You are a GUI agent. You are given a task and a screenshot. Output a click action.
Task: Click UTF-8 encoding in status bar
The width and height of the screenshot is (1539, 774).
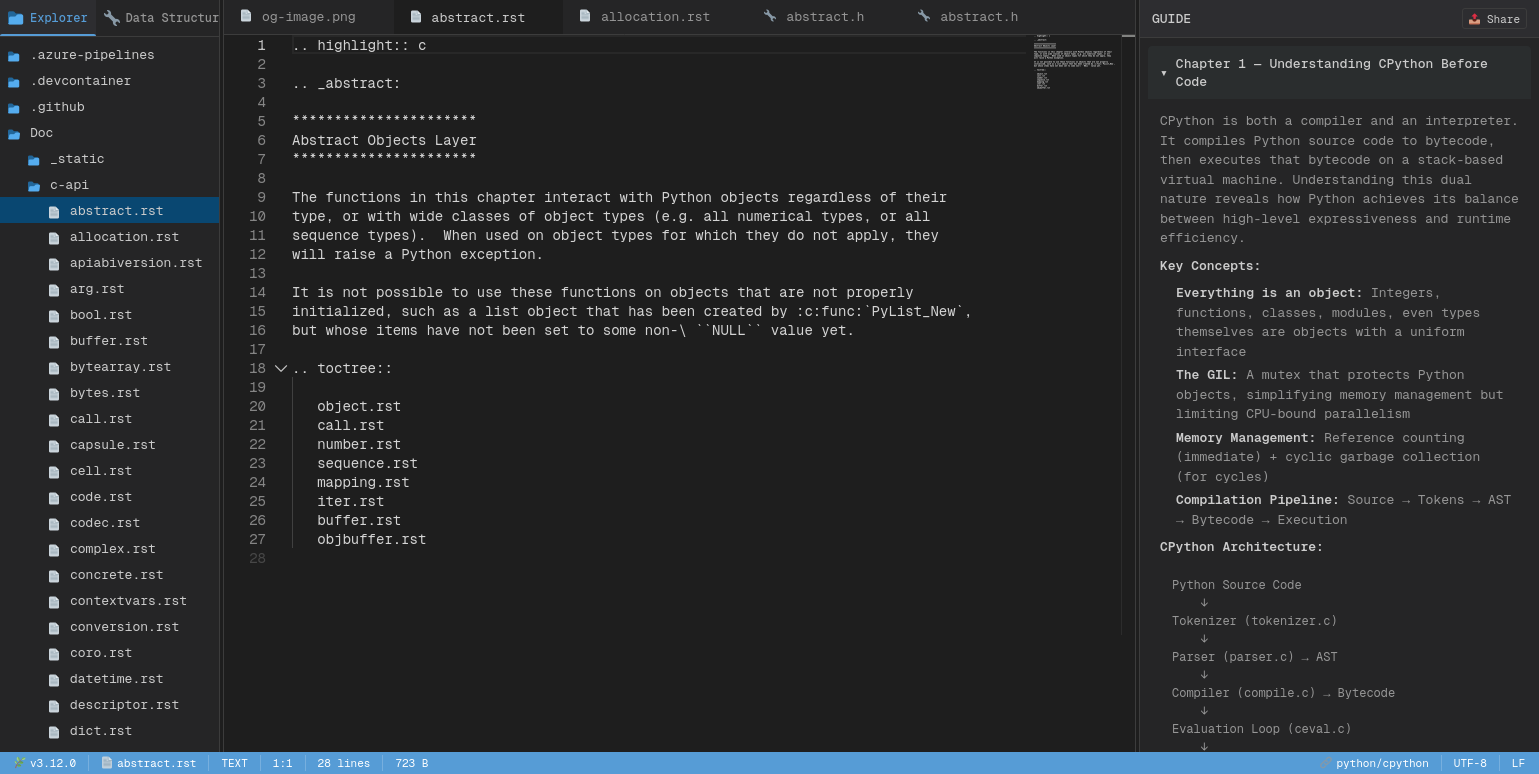click(1469, 763)
